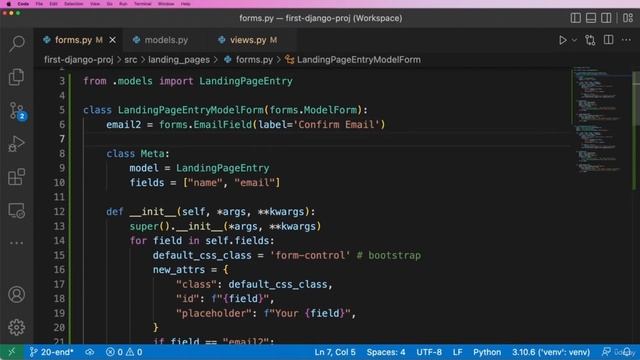640x360 pixels.
Task: Select interpreter 3.10.6 venv
Action: (x=551, y=352)
